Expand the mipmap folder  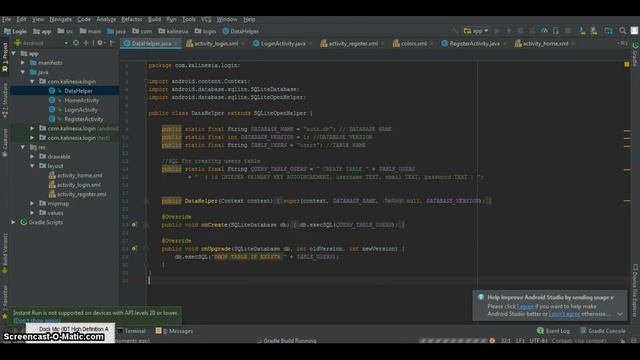32,204
